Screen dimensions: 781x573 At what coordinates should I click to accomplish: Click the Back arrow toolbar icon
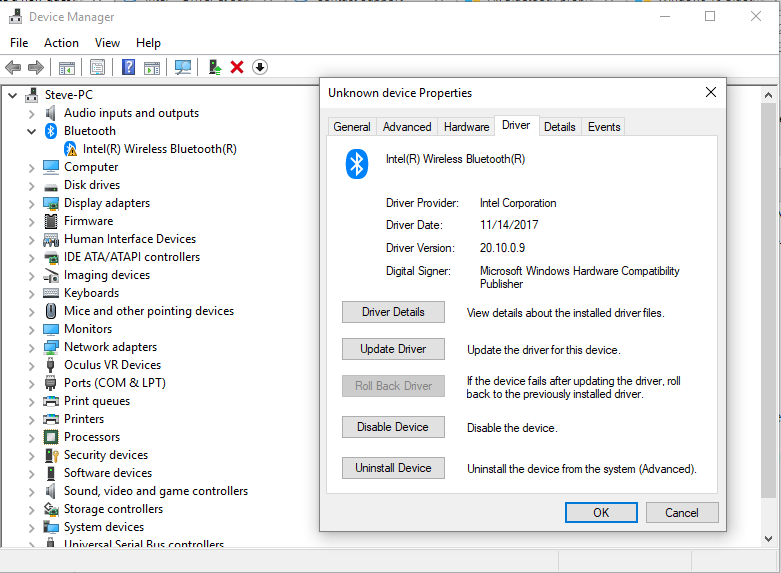(13, 67)
